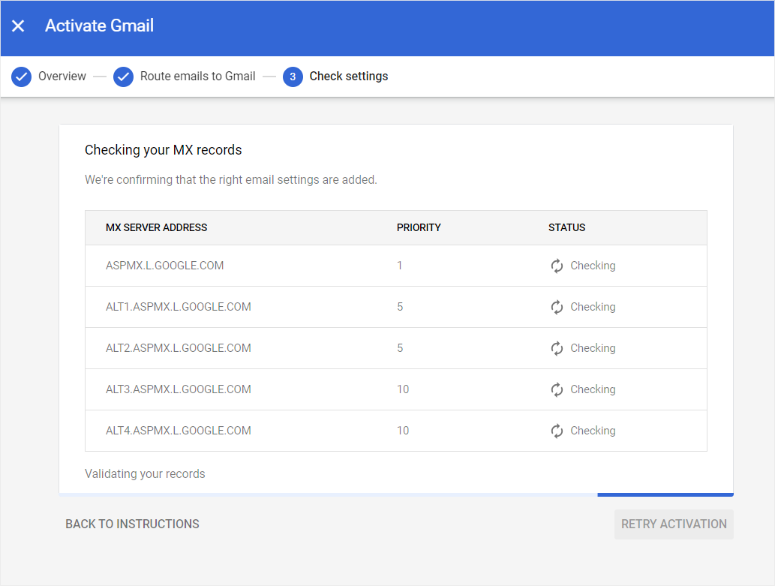Image resolution: width=775 pixels, height=586 pixels.
Task: Click the Checking your MX records heading
Action: (x=163, y=150)
